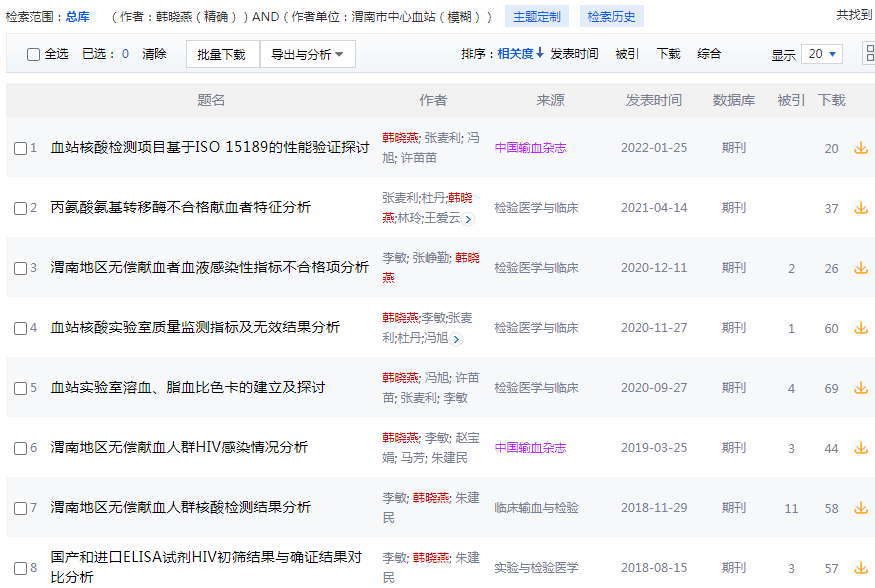Open article 血站实验室溶血、脂血比色卡的建立及探讨
The image size is (875, 588).
[x=188, y=387]
